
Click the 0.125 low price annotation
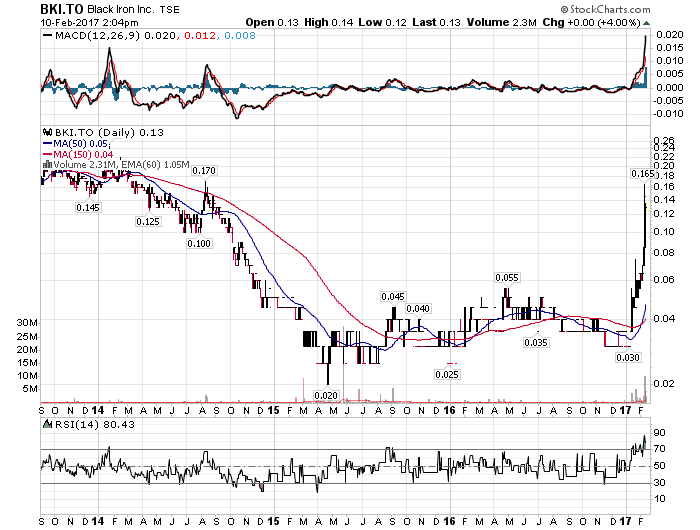tap(148, 221)
